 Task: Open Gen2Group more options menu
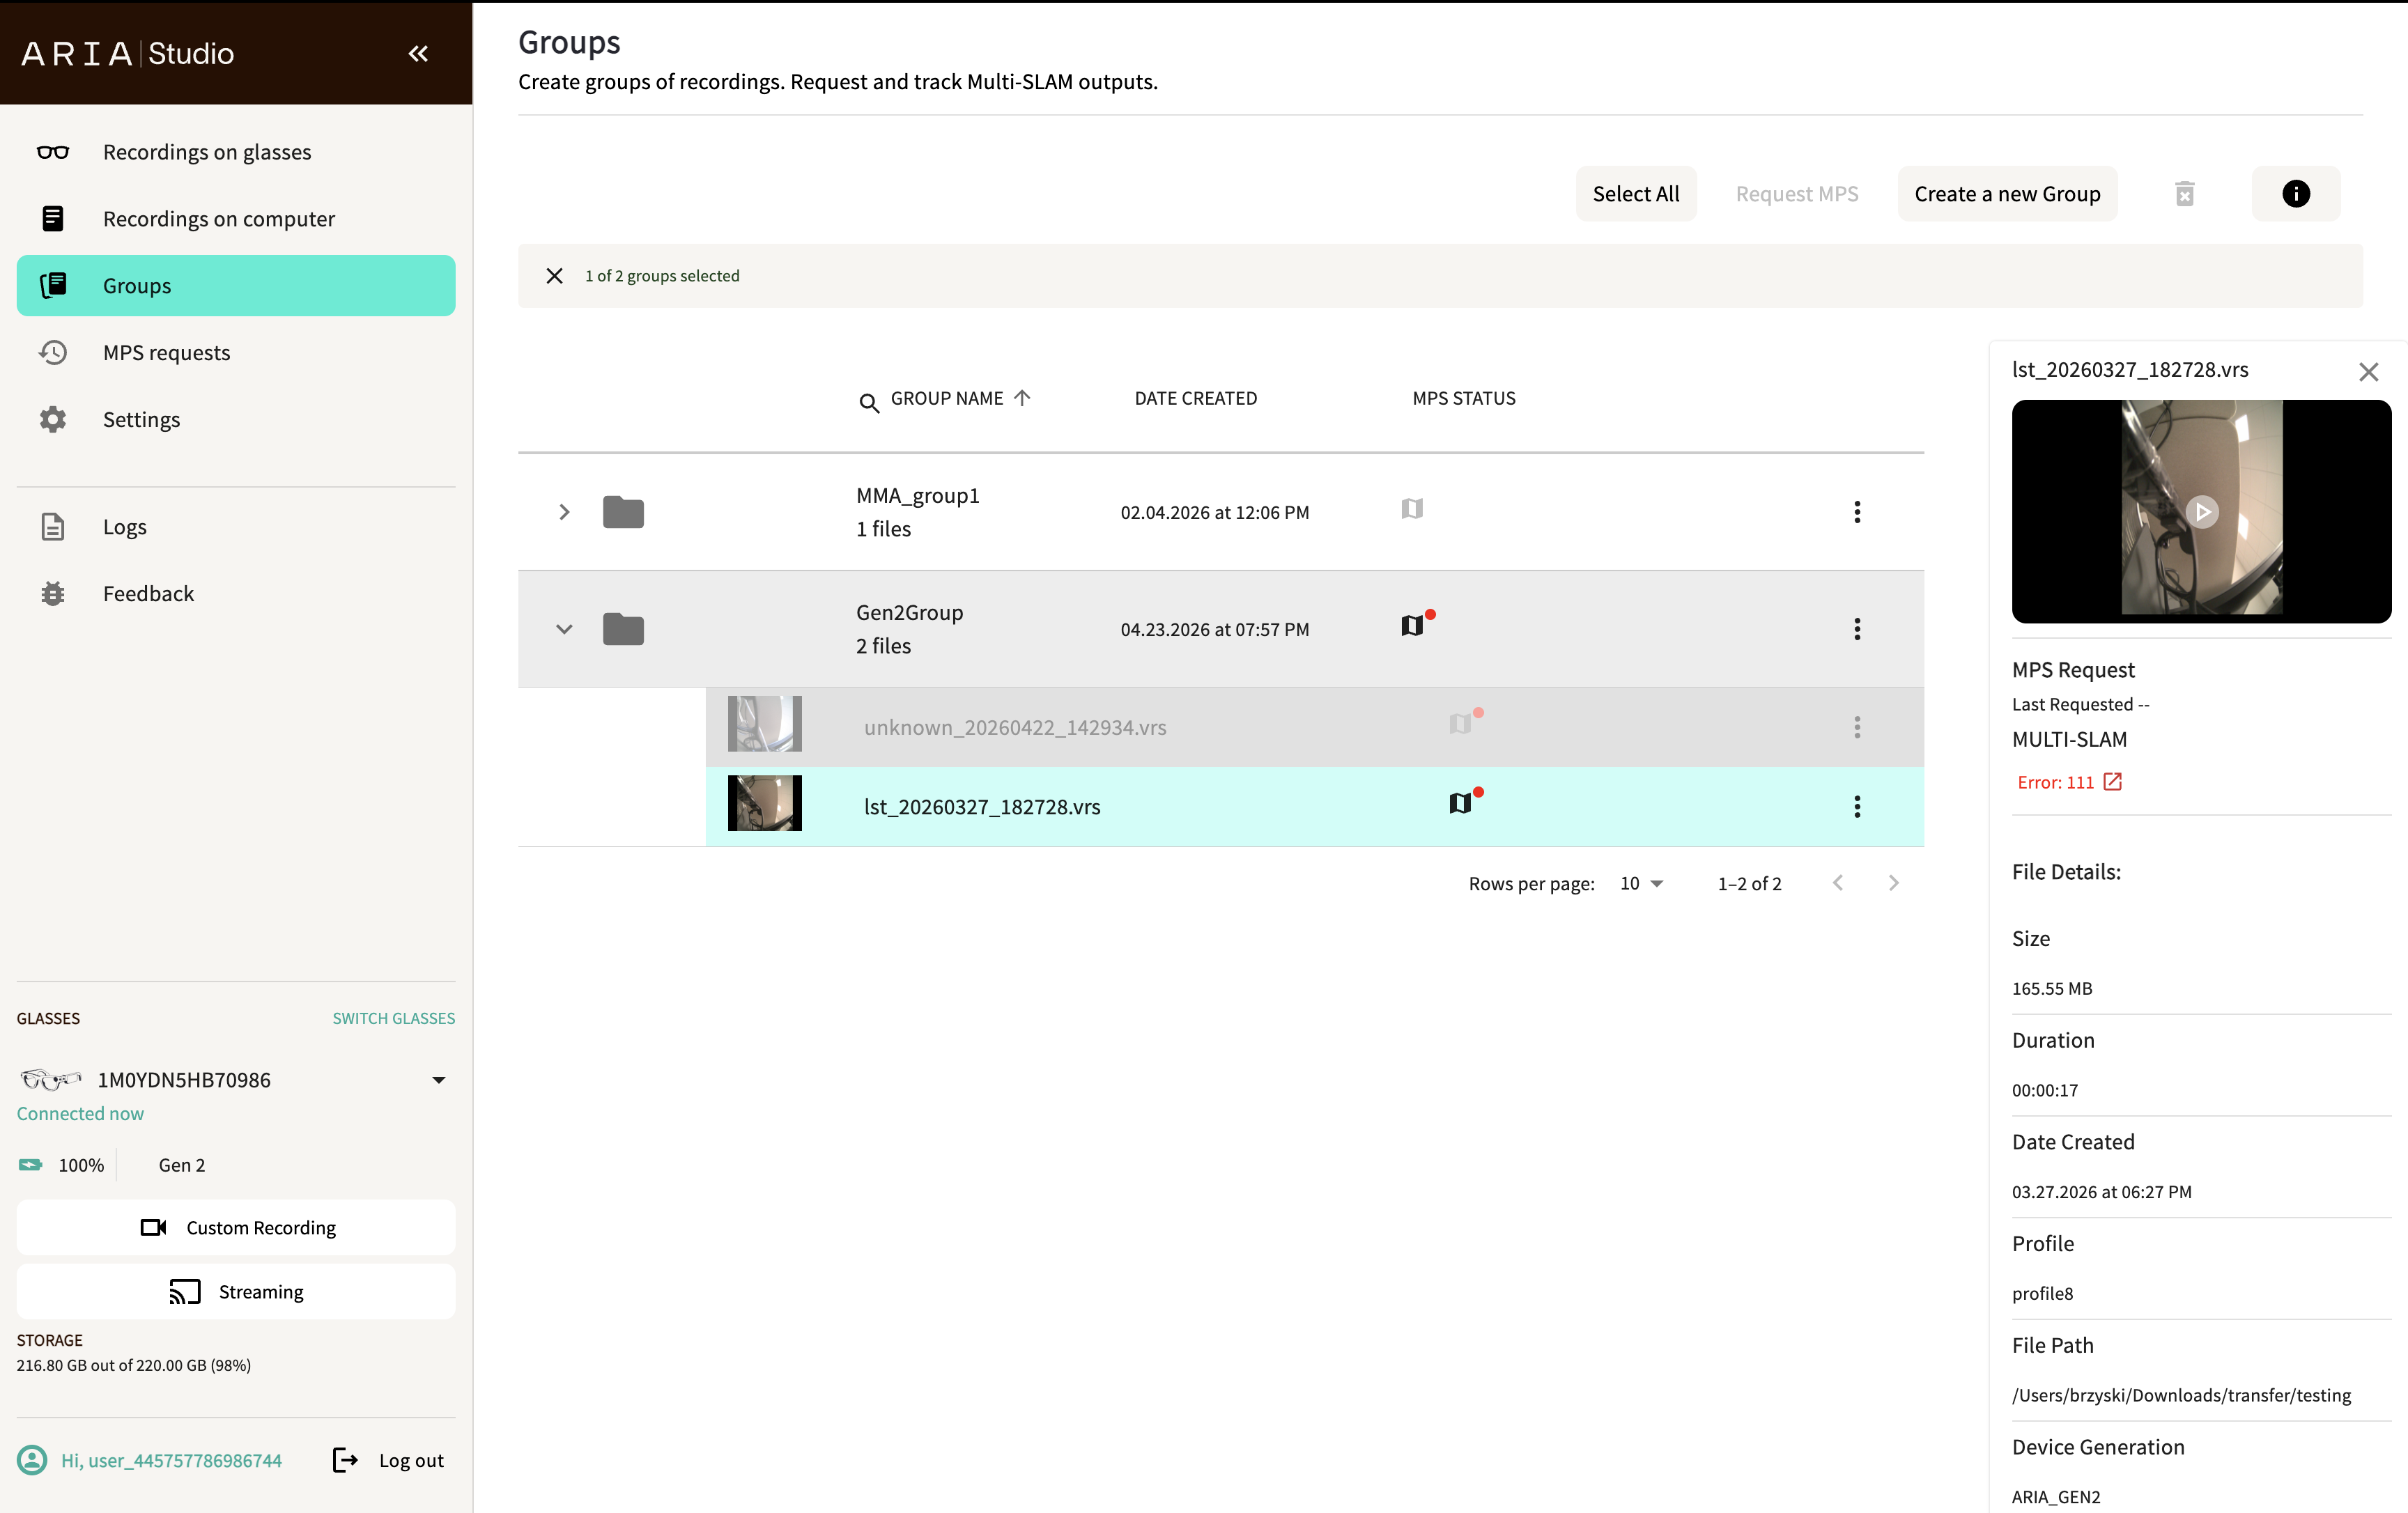coord(1857,629)
